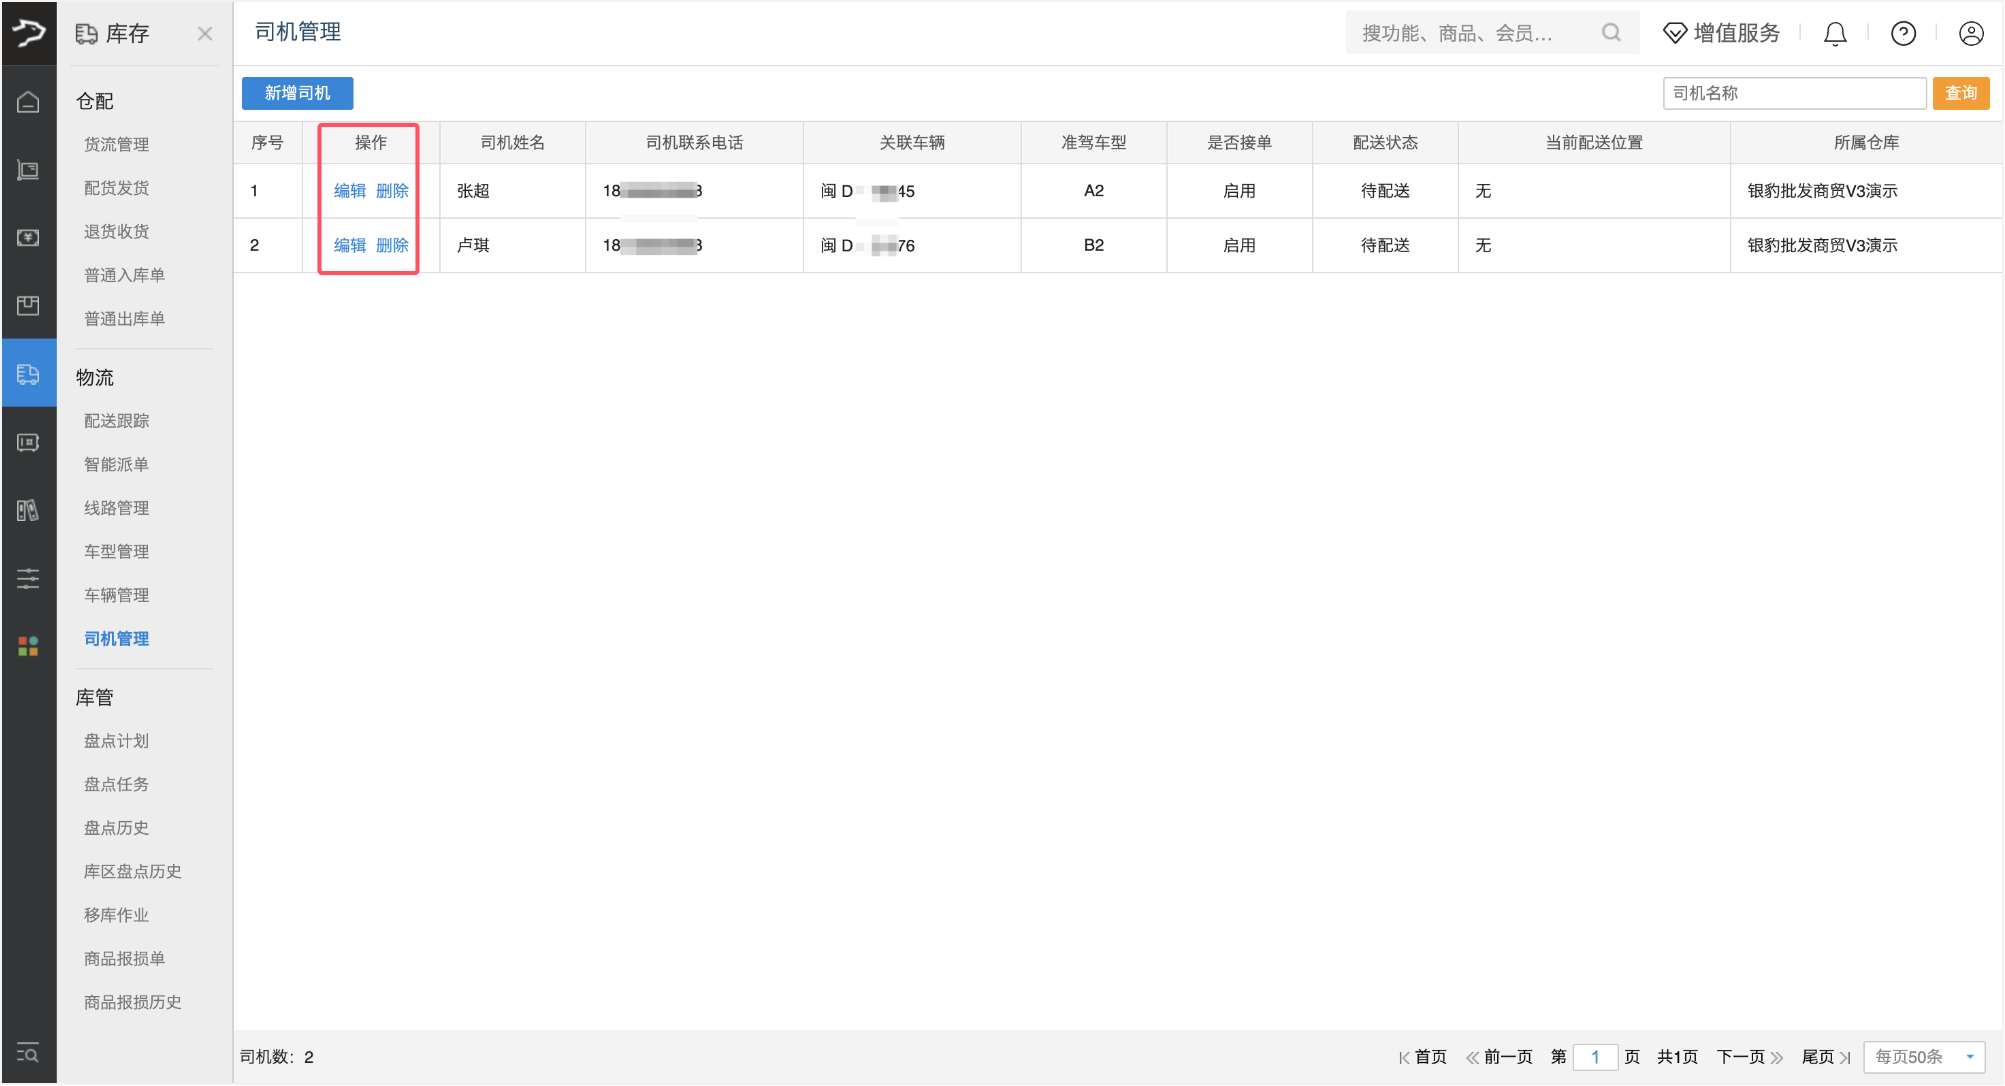The image size is (2005, 1086).
Task: Open the truck logistics icon in sidebar
Action: 28,374
